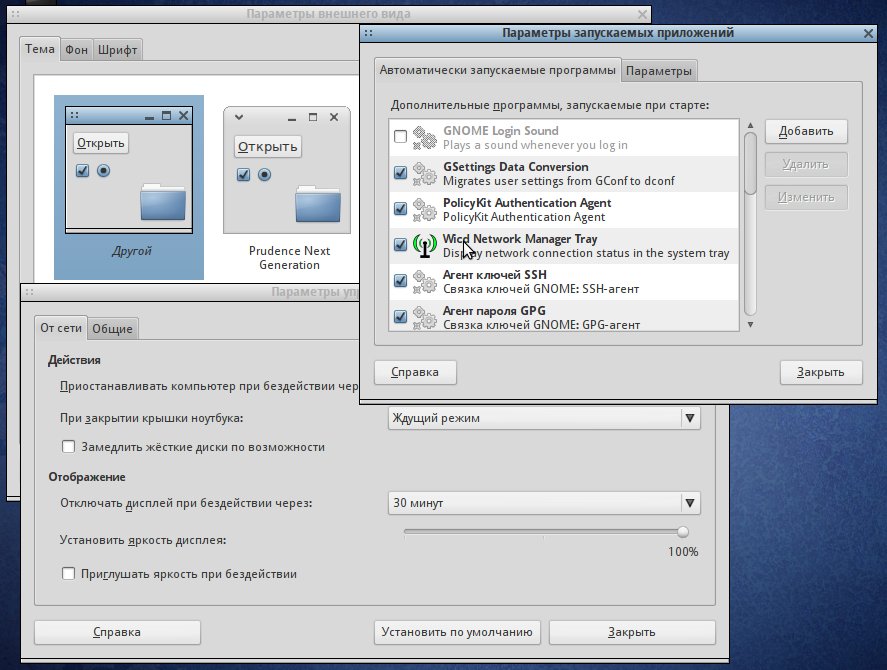Click Установить по умолчанию button
The width and height of the screenshot is (887, 670).
[457, 632]
